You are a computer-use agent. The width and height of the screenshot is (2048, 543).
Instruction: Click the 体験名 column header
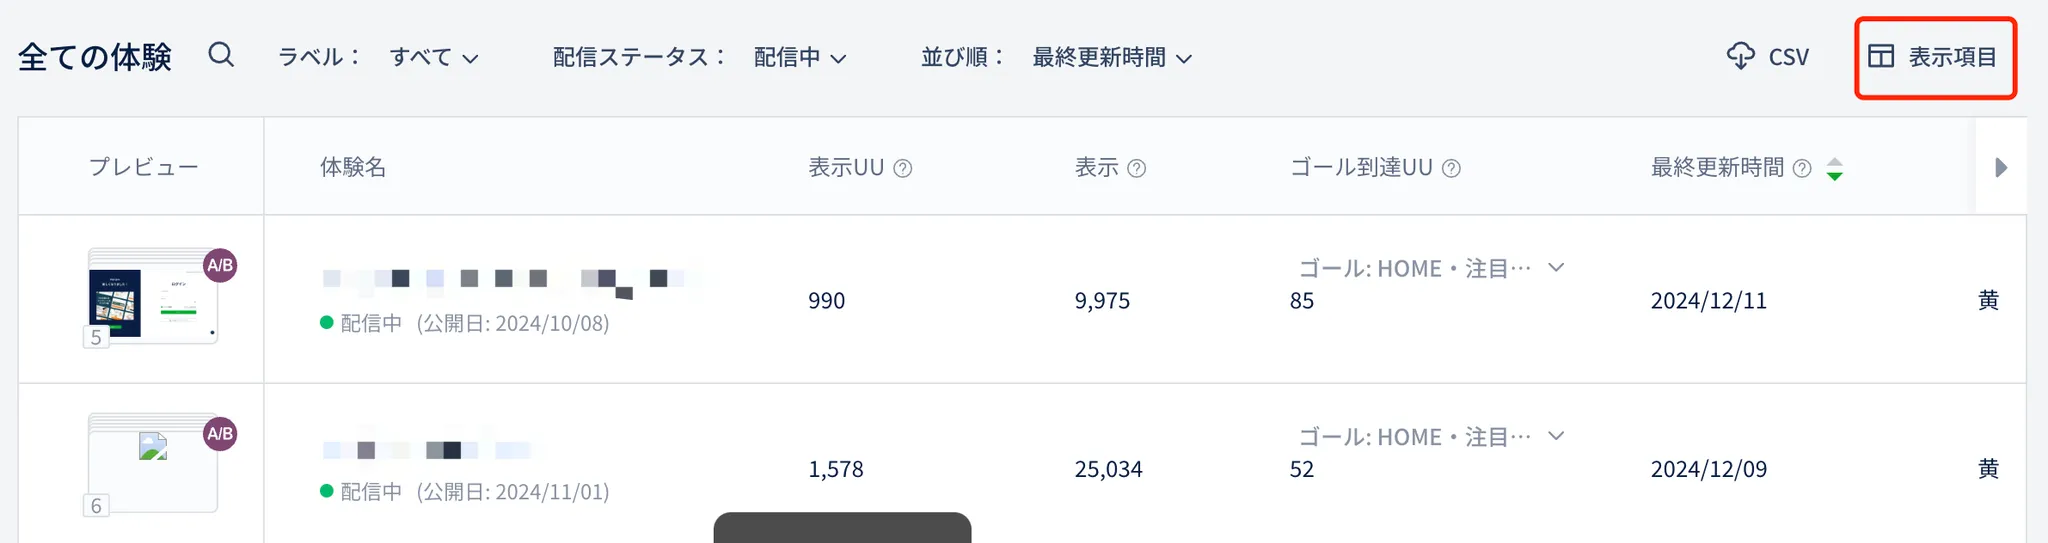click(x=353, y=167)
